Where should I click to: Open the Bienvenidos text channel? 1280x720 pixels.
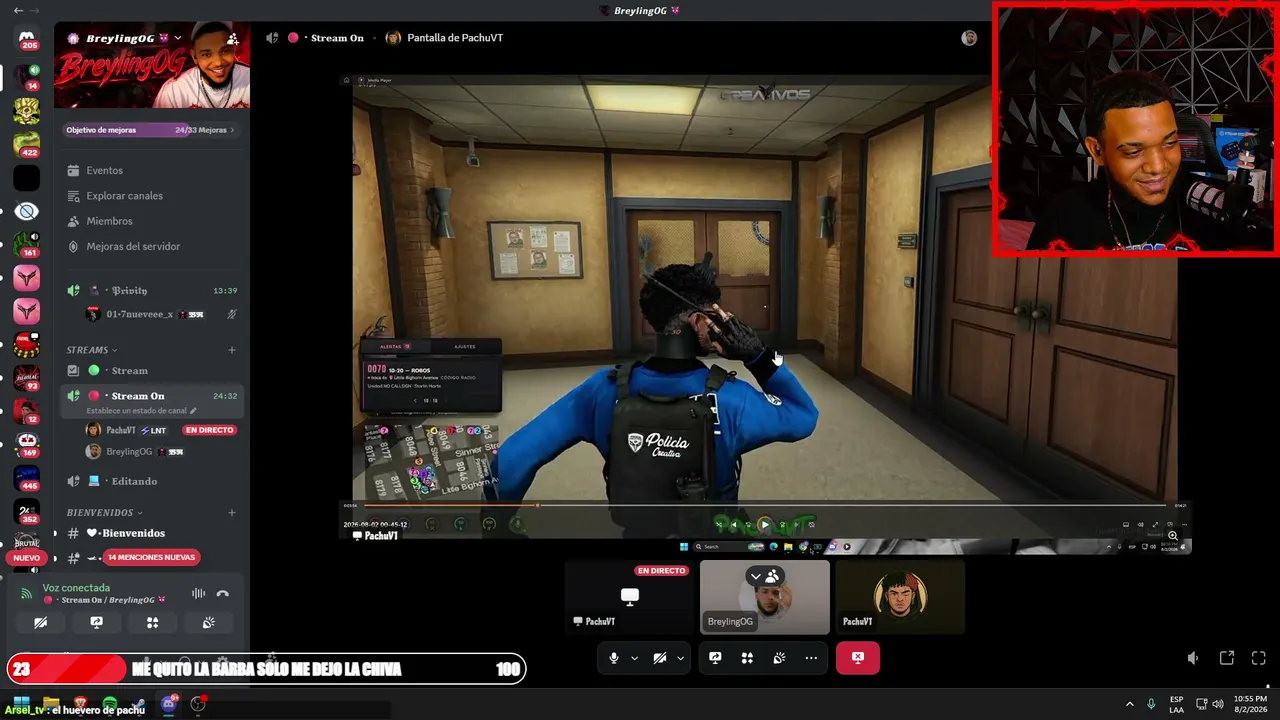[152, 534]
